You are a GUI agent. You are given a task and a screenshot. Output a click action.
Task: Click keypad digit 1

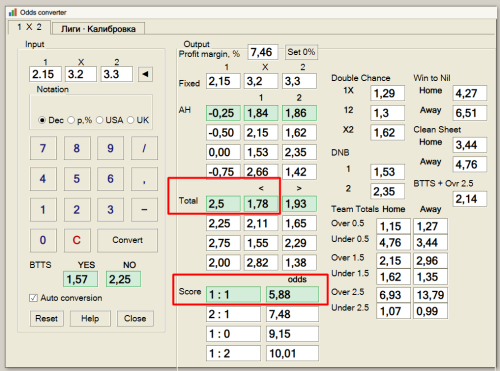(43, 210)
